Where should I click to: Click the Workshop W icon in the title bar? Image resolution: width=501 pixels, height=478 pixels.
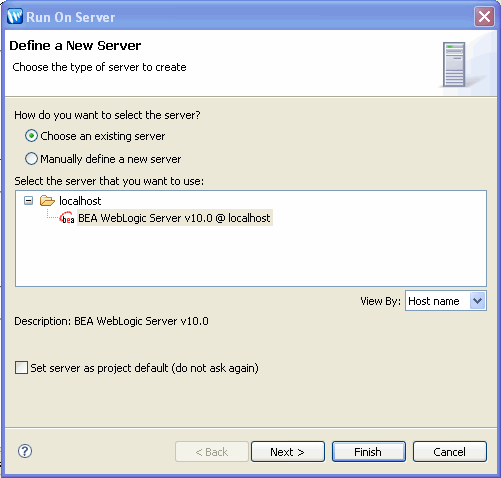coord(15,17)
